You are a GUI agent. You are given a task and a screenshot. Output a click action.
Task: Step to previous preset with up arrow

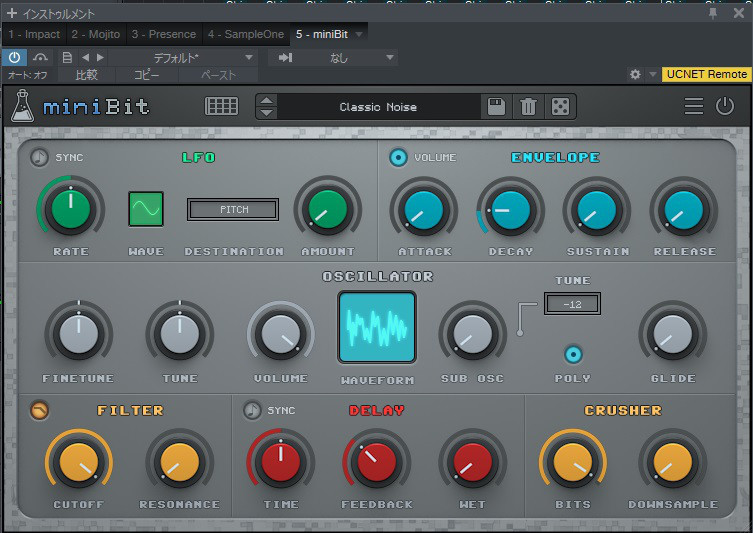tap(267, 101)
